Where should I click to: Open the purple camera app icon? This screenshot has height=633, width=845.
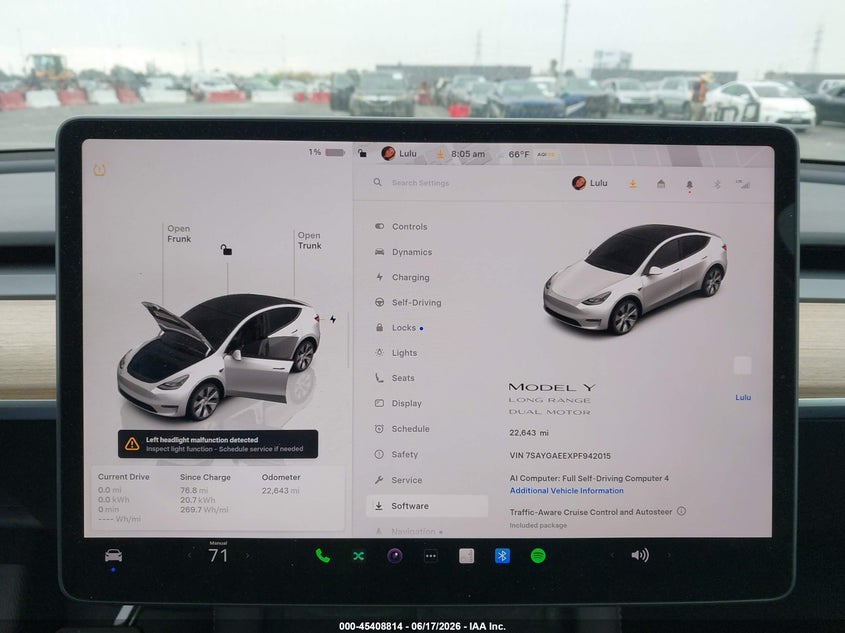(395, 555)
